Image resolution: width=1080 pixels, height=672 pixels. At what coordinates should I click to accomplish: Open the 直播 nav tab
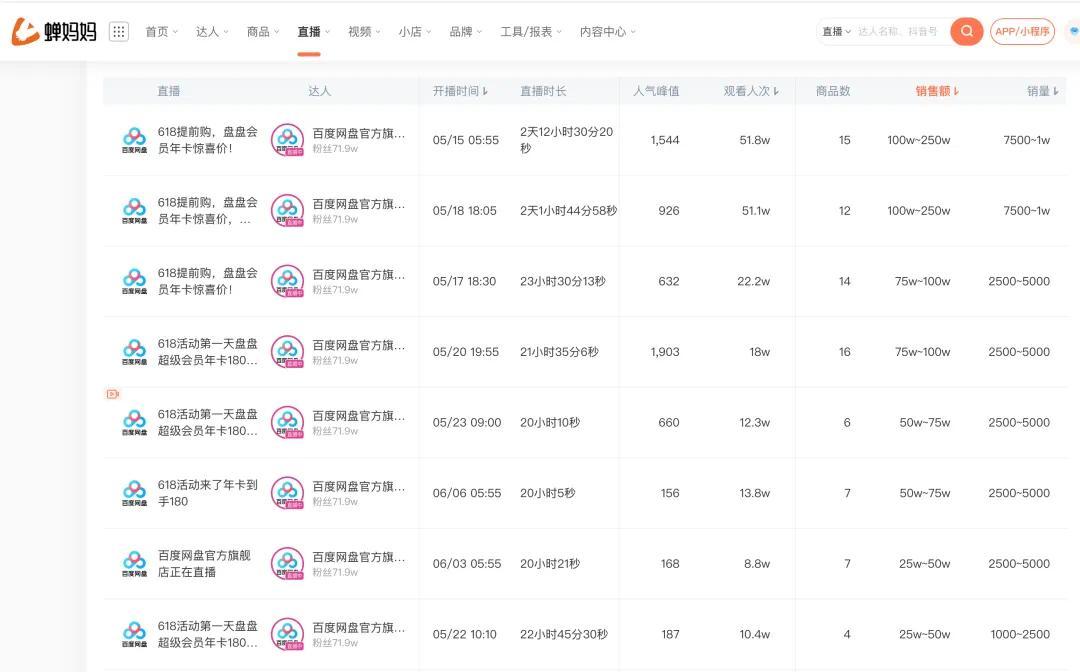click(x=313, y=32)
